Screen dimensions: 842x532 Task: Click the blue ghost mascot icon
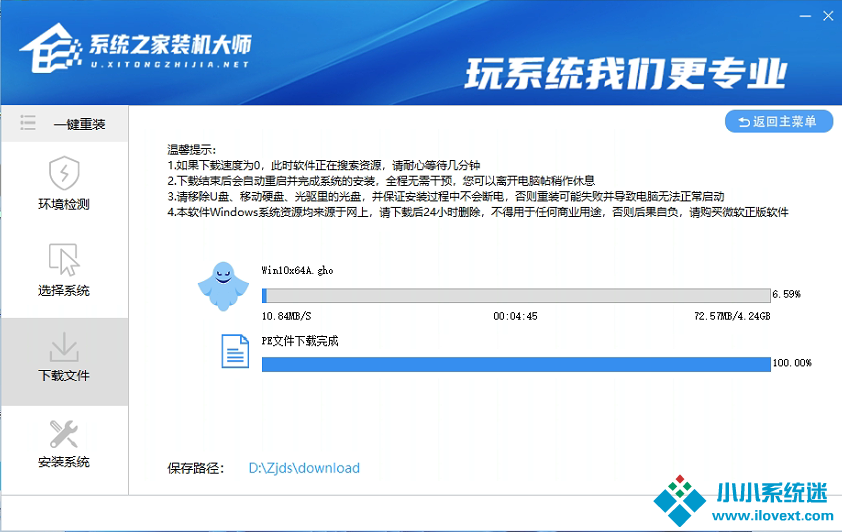223,286
